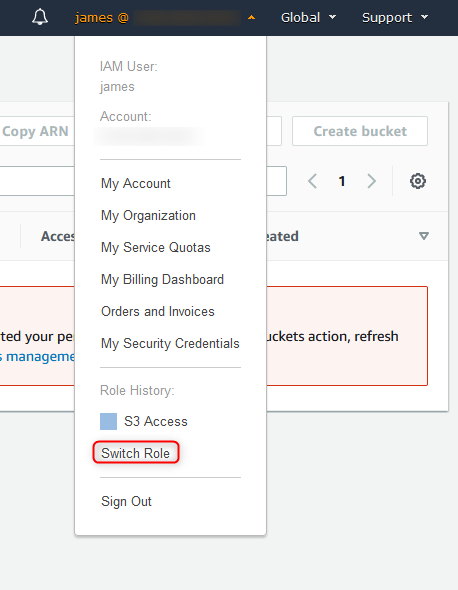
Task: Open My Account menu entry
Action: (x=135, y=184)
